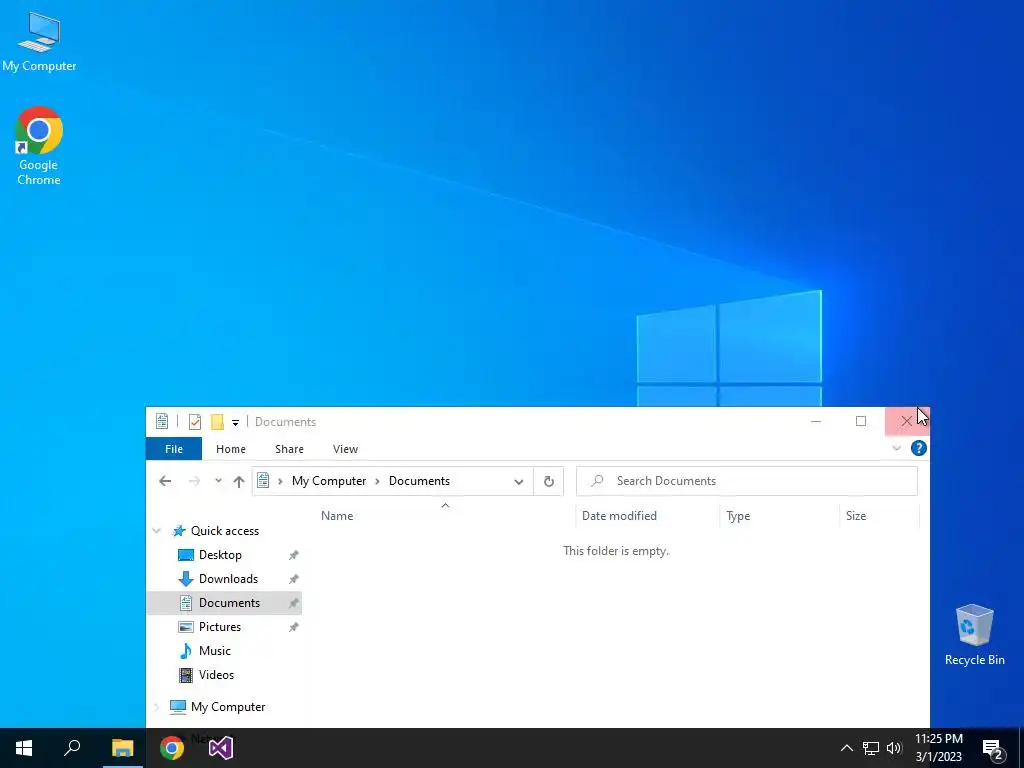Open the Action Center notifications icon

[993, 749]
